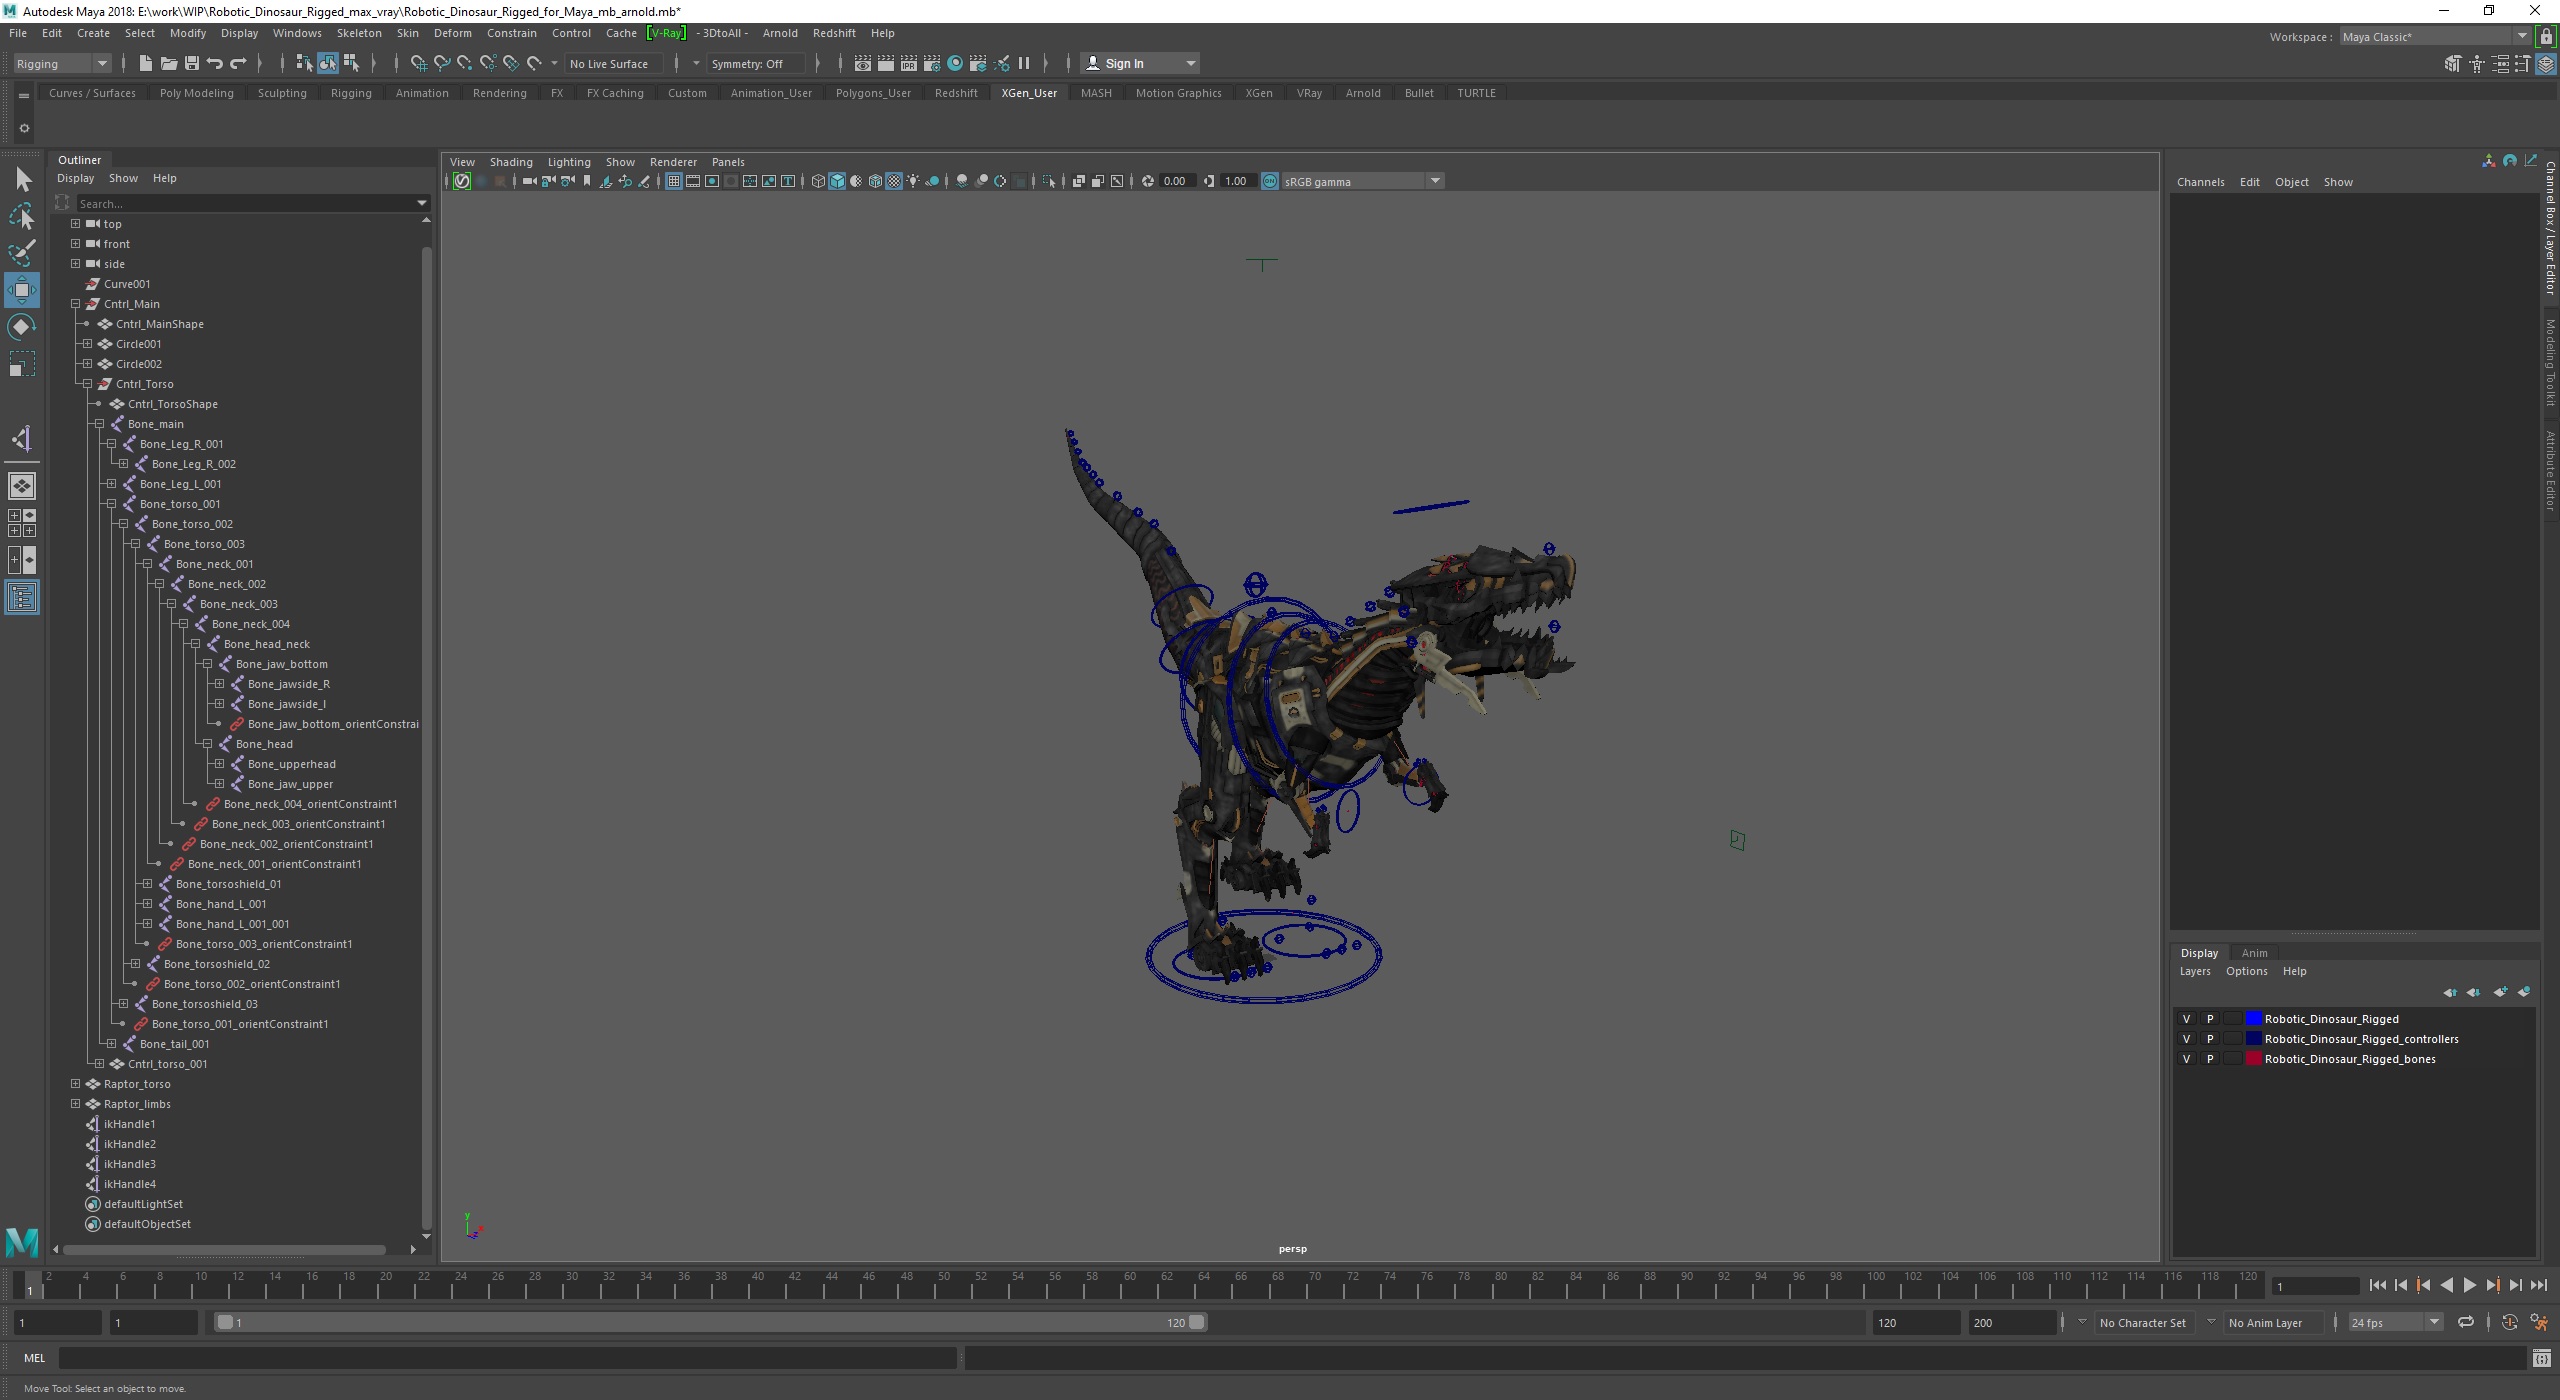Activate the Scale tool in toolbox
This screenshot has width=2560, height=1400.
pyautogui.click(x=22, y=364)
